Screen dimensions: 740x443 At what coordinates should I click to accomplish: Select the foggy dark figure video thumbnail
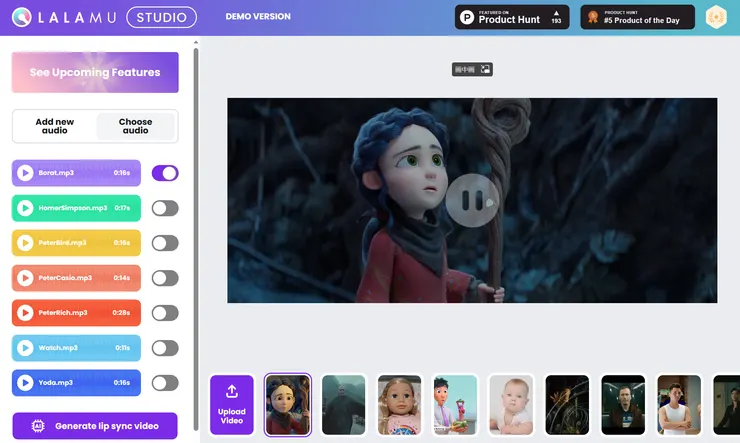344,405
